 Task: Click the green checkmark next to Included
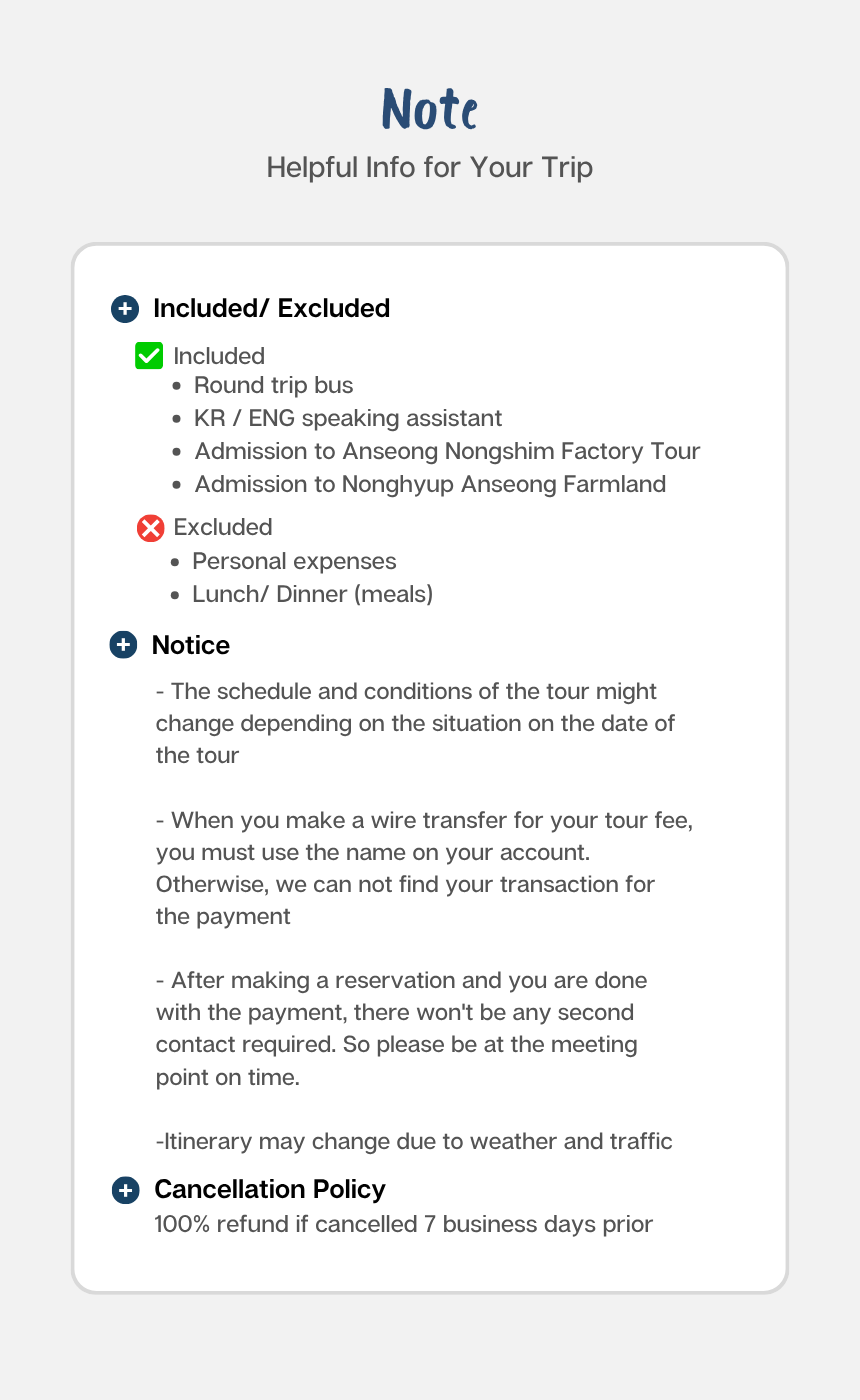[149, 355]
